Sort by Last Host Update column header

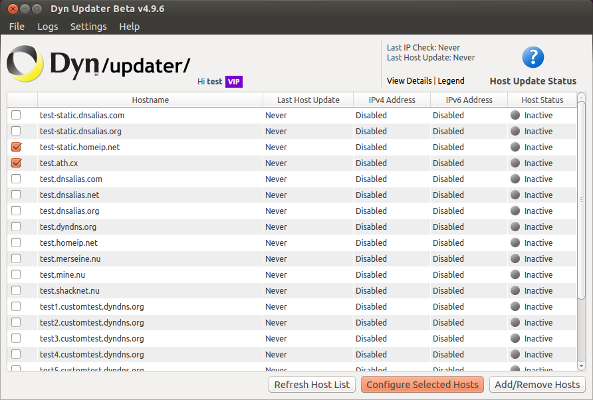coord(308,100)
